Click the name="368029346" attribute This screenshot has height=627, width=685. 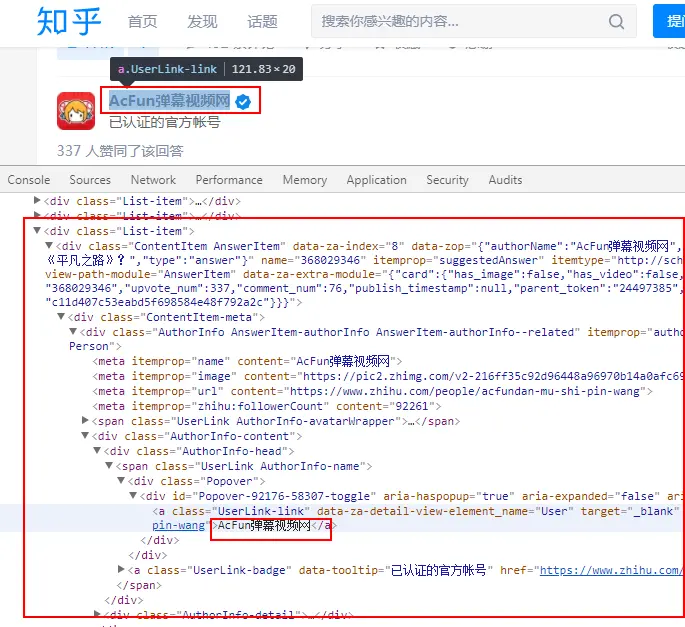pos(313,260)
